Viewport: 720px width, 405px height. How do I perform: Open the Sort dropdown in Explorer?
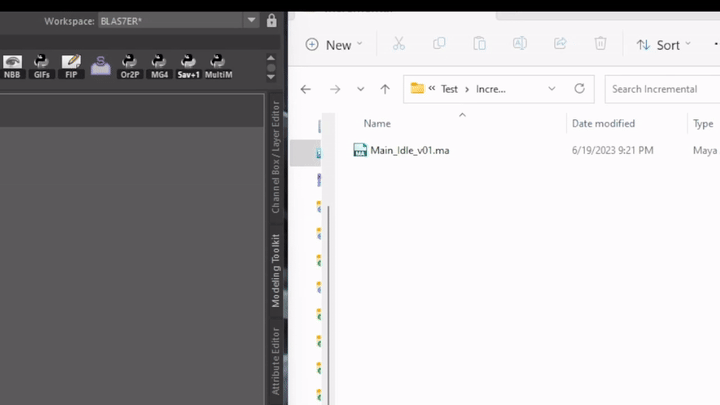pos(663,45)
